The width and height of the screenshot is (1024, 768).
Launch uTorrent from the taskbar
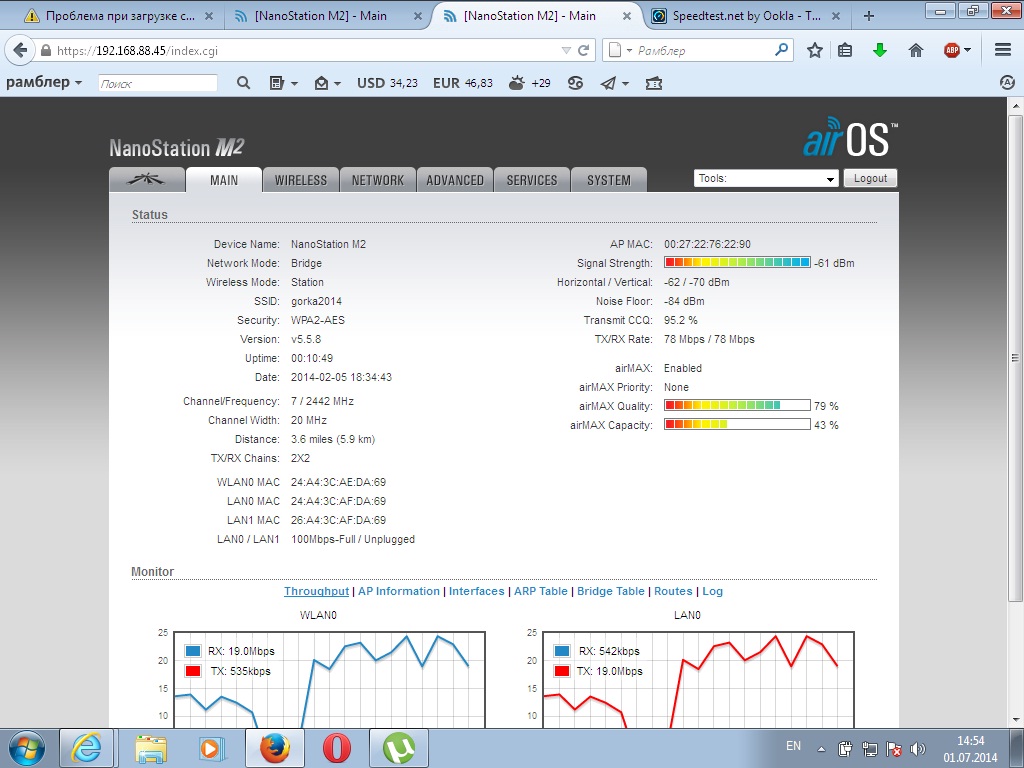pos(400,747)
